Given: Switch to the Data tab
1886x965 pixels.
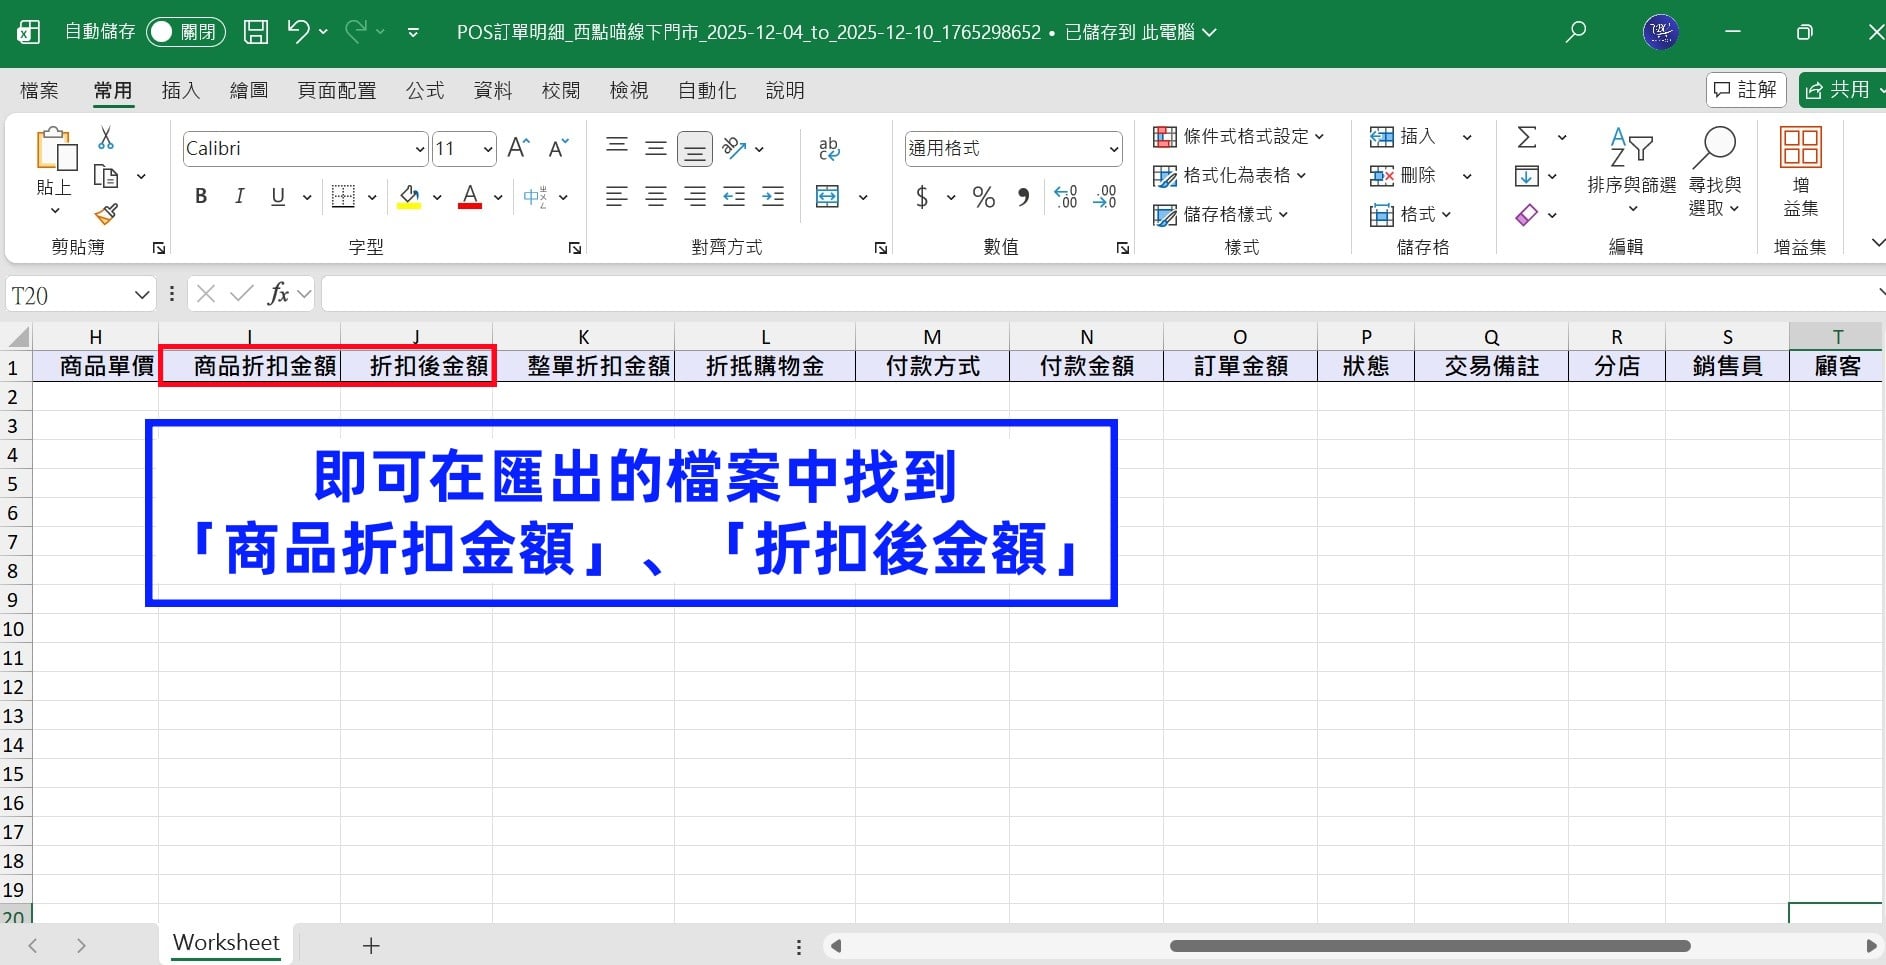Looking at the screenshot, I should click(493, 90).
